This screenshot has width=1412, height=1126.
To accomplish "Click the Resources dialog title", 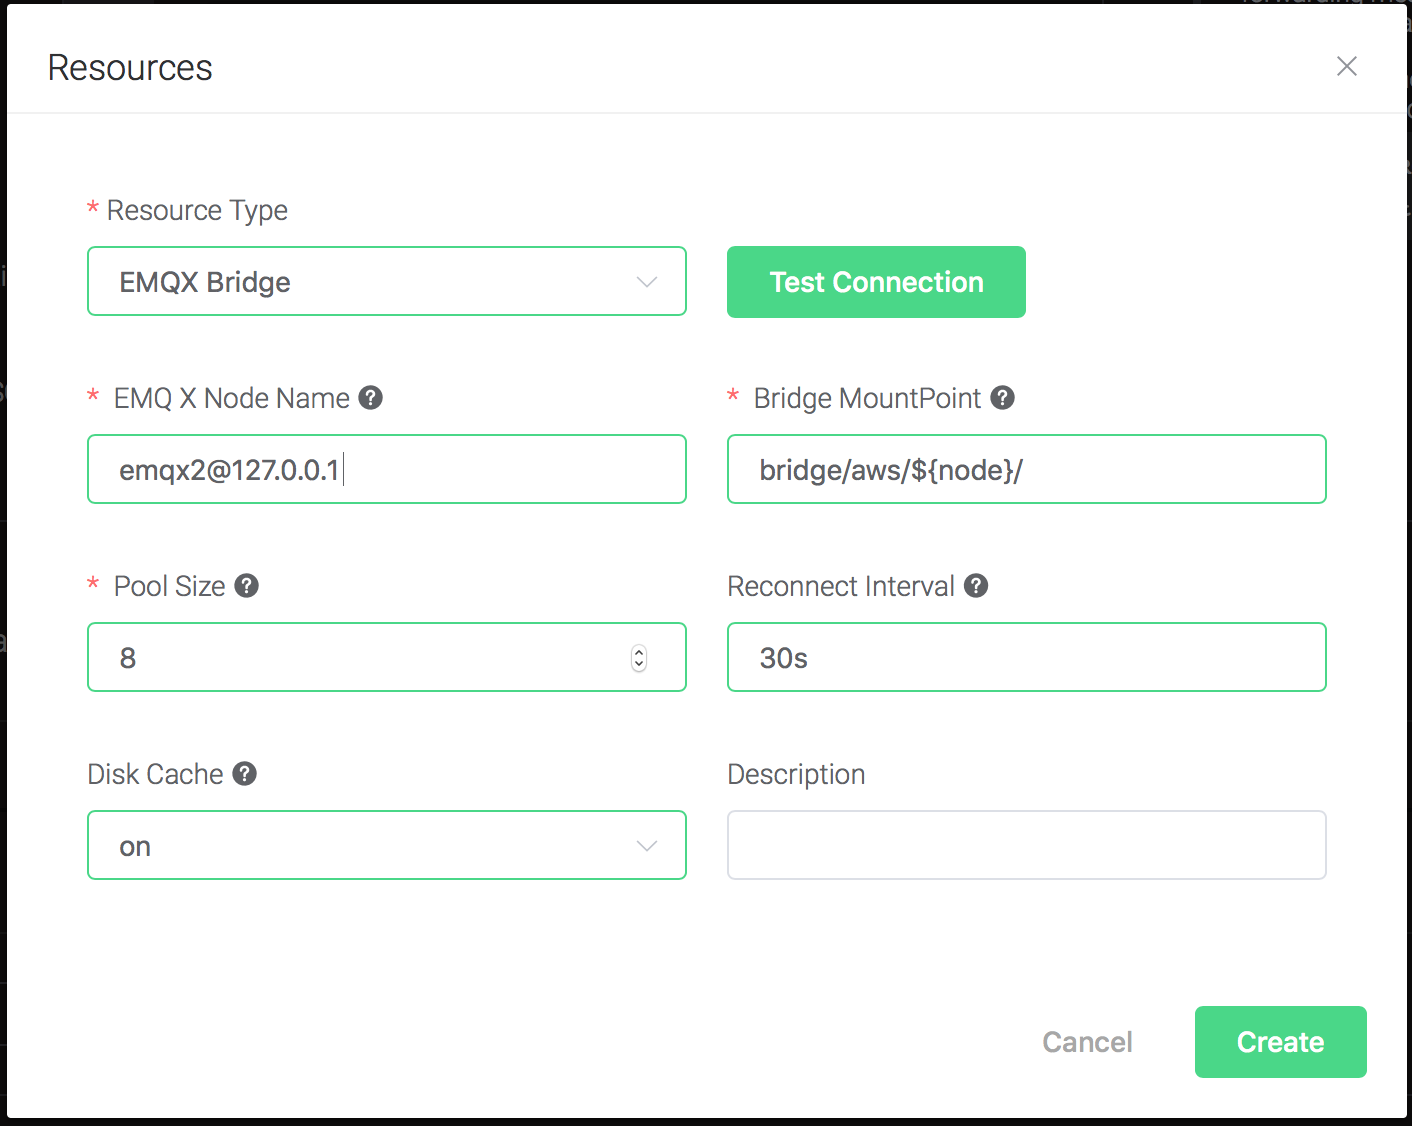I will (130, 68).
